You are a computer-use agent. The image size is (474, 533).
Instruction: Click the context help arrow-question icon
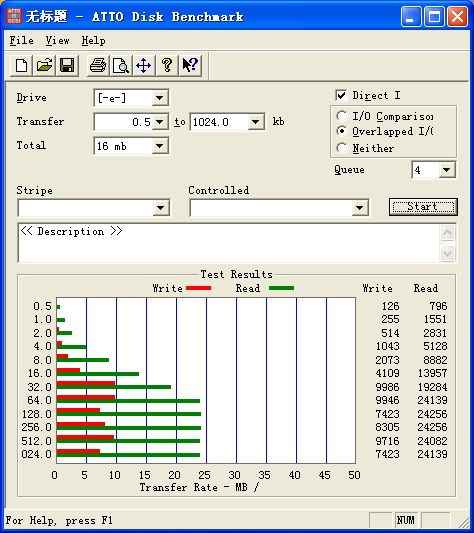point(190,65)
